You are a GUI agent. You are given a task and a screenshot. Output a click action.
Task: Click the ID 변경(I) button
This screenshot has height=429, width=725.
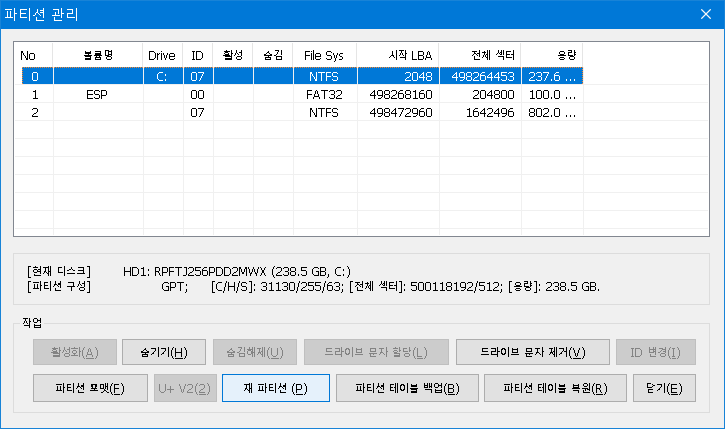(x=656, y=352)
